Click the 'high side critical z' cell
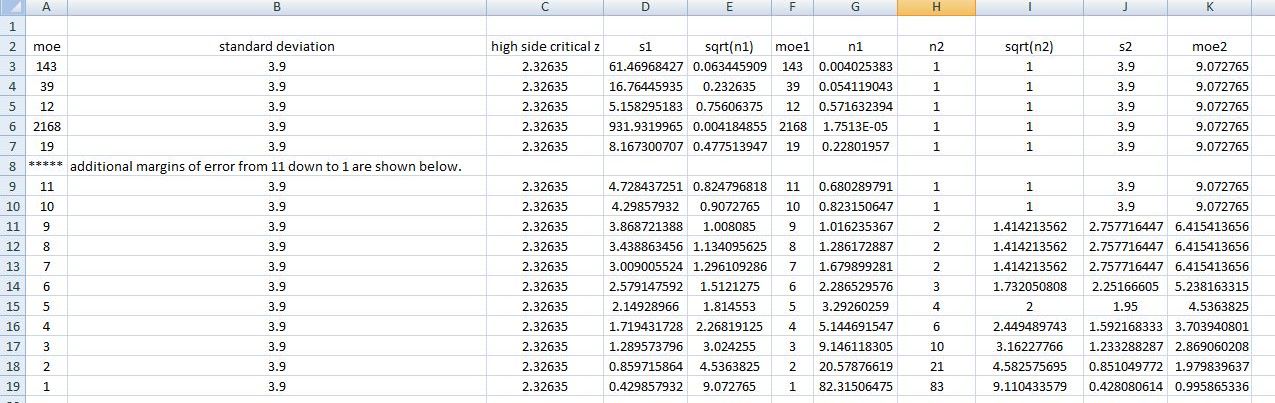The height and width of the screenshot is (403, 1275). coord(545,46)
